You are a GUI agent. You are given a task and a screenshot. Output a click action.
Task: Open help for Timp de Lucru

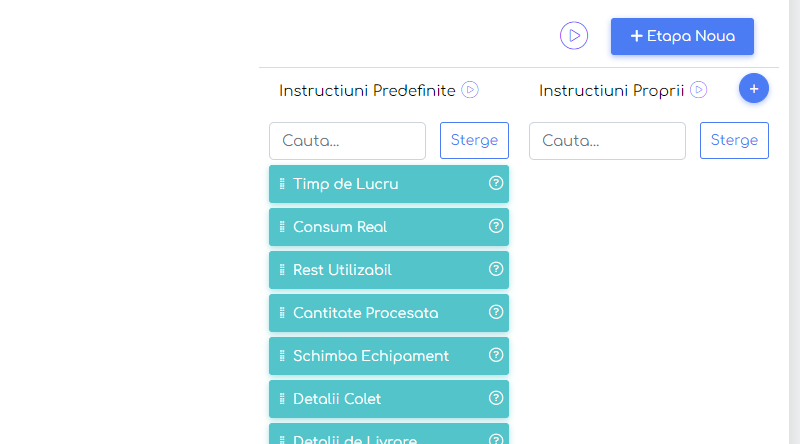coord(495,183)
